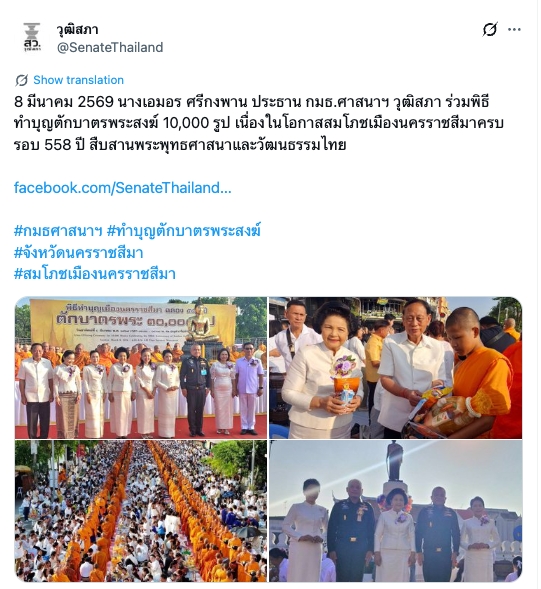
Task: Open hashtag #จังหวัดนครราชสีมา
Action: tap(79, 252)
